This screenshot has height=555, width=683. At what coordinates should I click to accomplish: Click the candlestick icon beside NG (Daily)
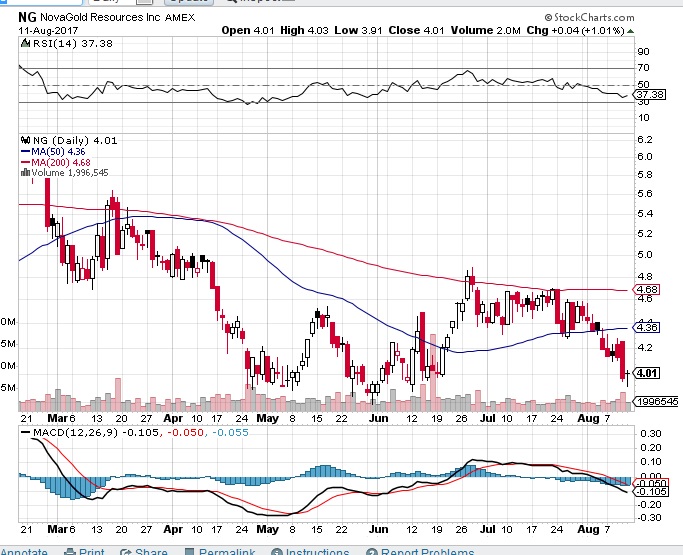point(25,140)
